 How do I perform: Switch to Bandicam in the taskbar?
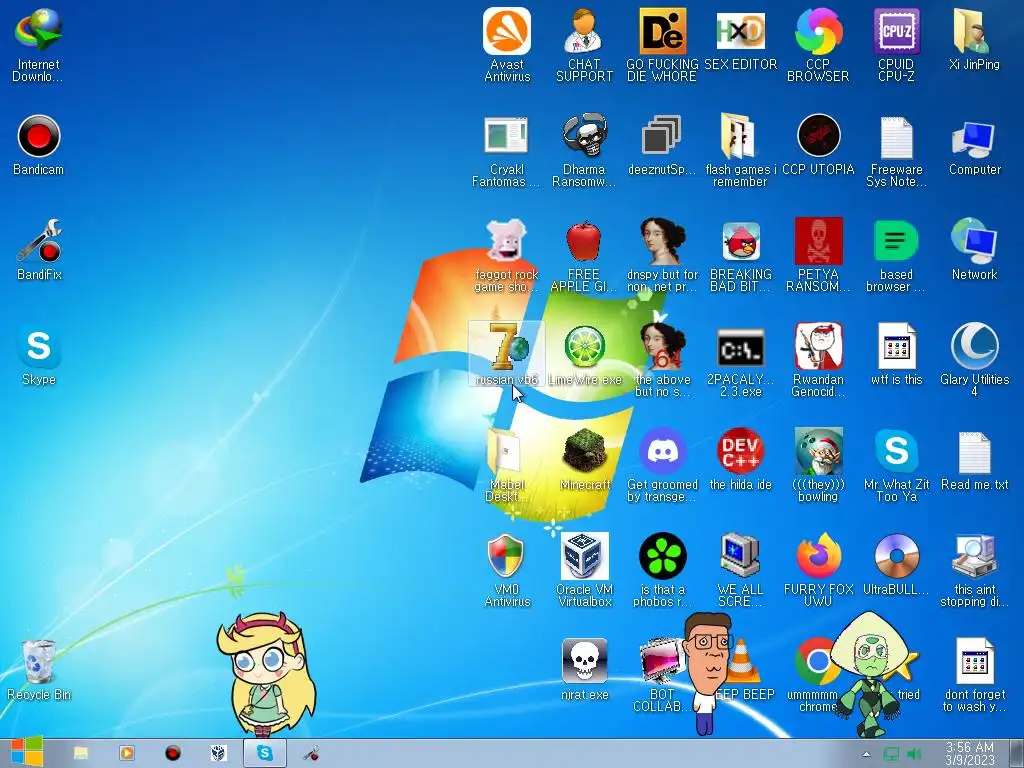point(172,753)
